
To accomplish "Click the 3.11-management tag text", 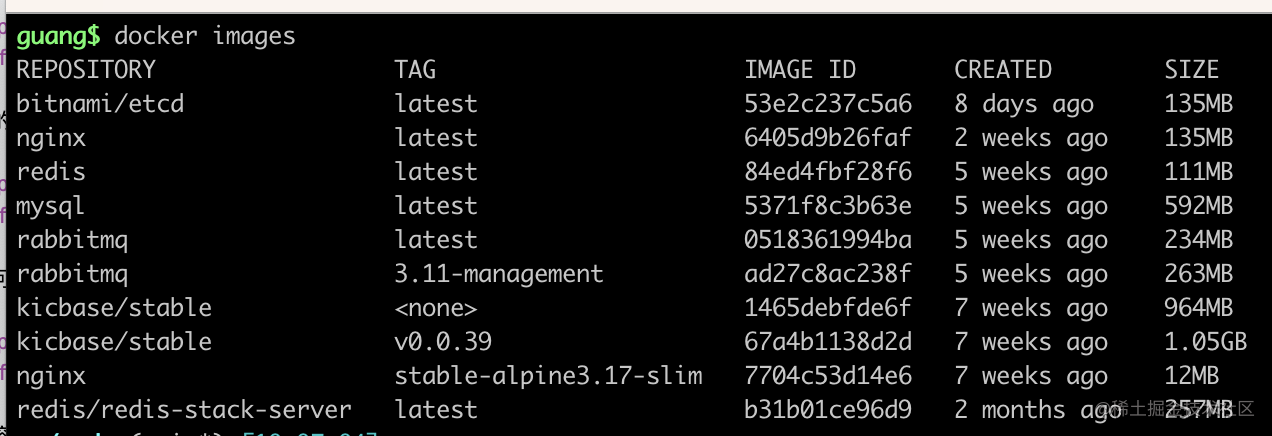I will pos(499,274).
